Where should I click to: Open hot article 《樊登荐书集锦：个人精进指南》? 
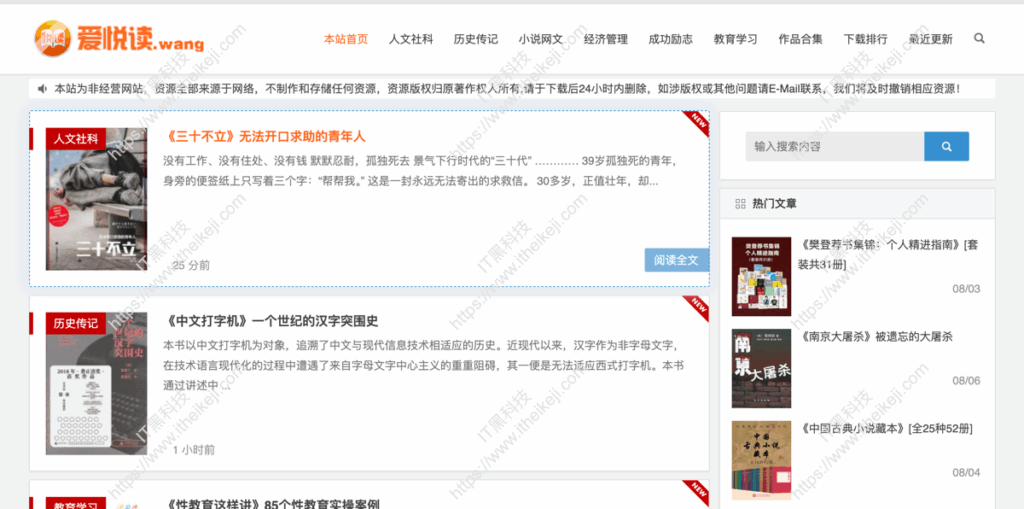[x=888, y=255]
